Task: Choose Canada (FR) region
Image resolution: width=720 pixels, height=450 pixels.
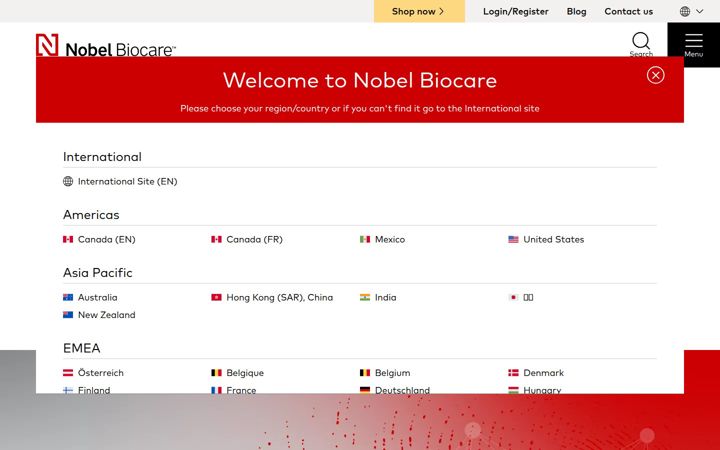Action: pos(254,239)
